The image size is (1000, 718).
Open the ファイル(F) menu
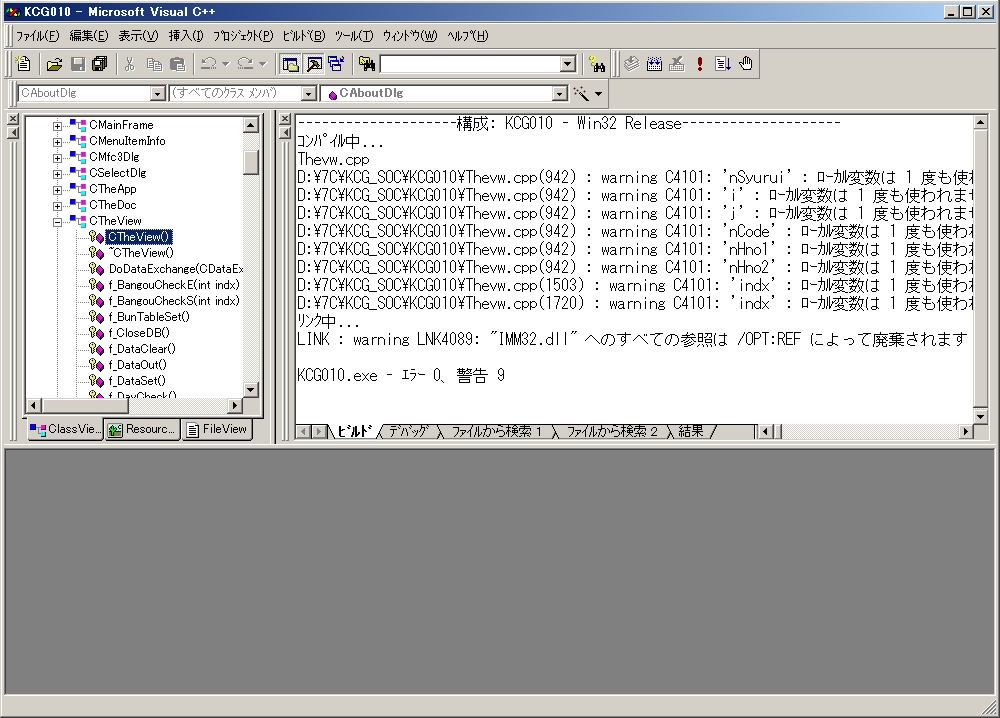(x=38, y=36)
